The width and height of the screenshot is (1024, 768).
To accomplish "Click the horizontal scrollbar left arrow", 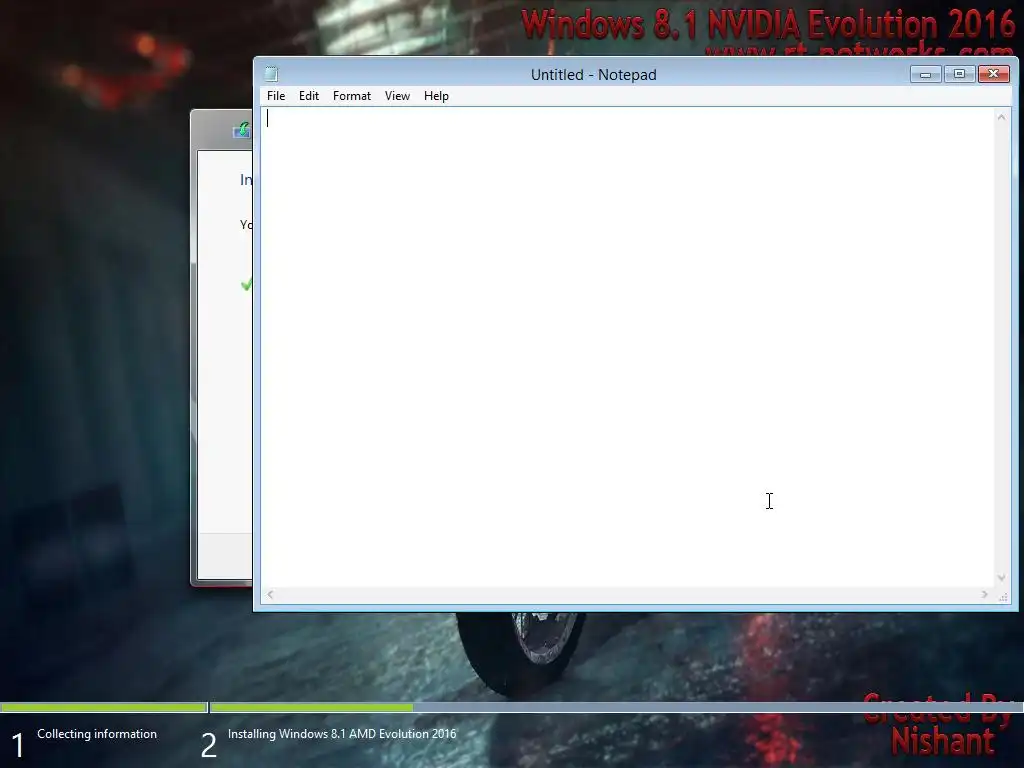I will coord(270,594).
